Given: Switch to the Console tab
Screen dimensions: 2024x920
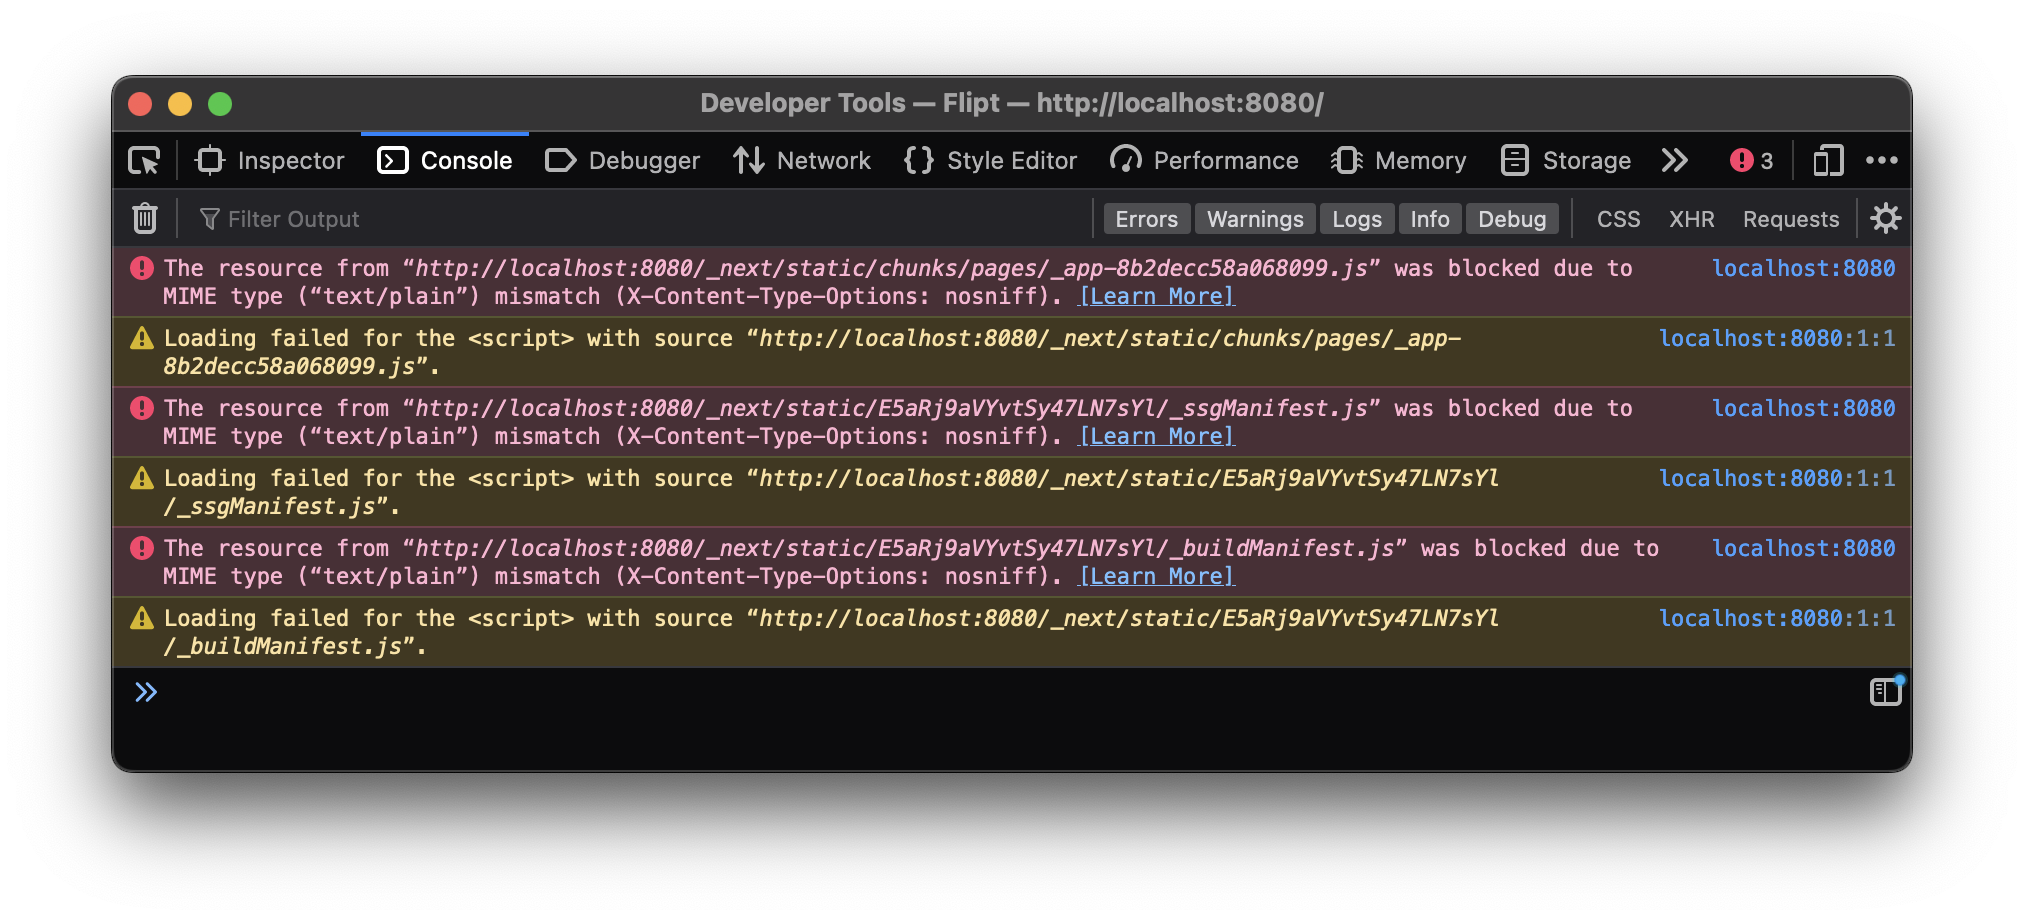Looking at the screenshot, I should pos(445,161).
